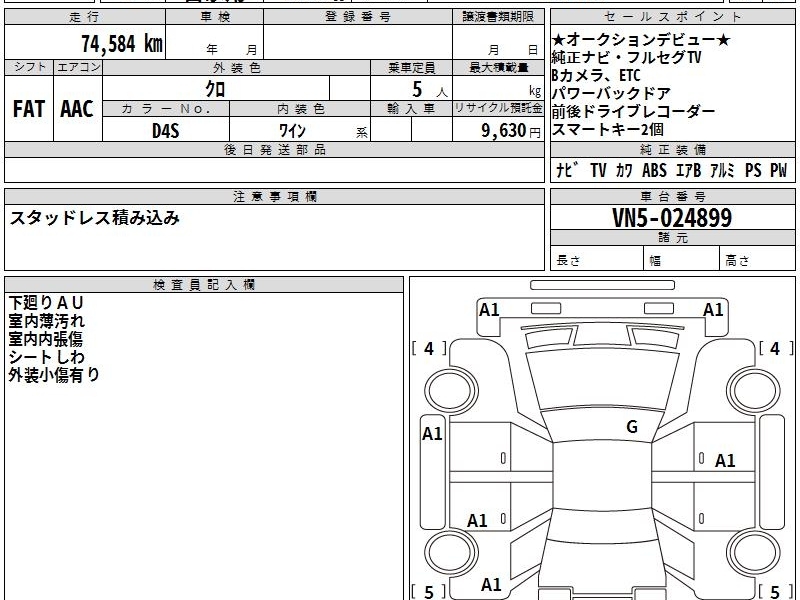The height and width of the screenshot is (600, 800).
Task: Click the TV equipment code
Action: pos(598,170)
